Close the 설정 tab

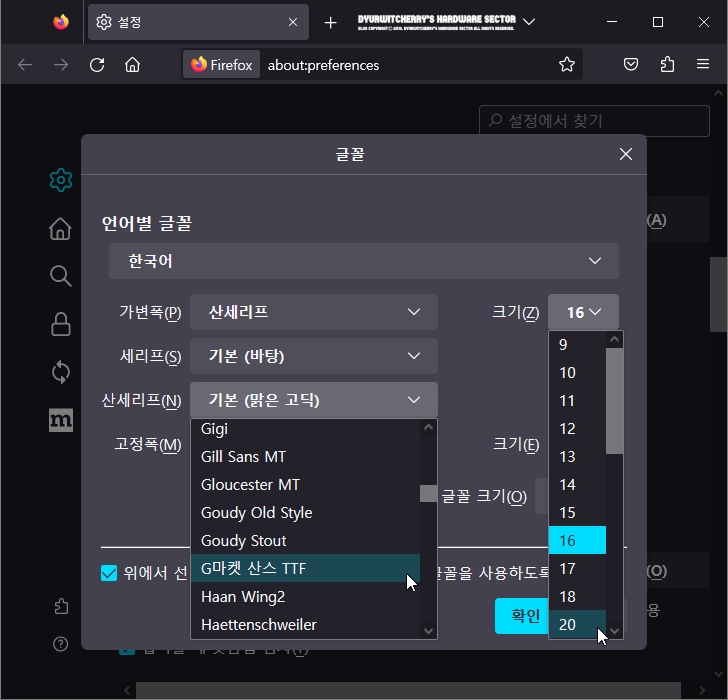pos(293,22)
